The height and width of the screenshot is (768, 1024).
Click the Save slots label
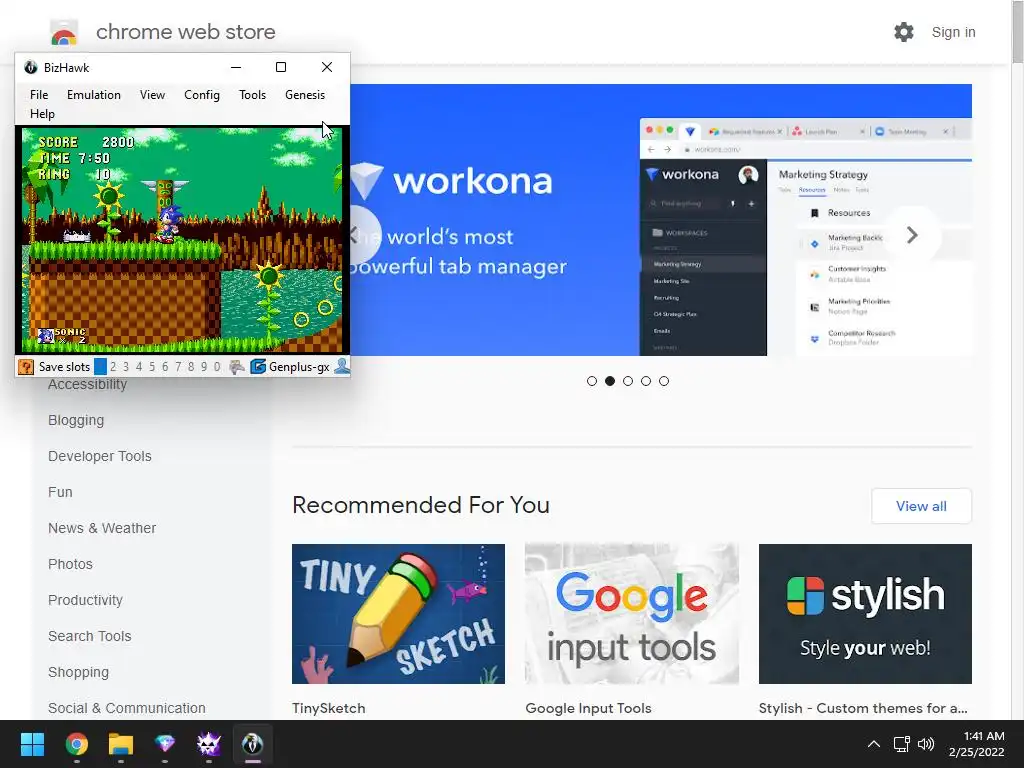[64, 367]
